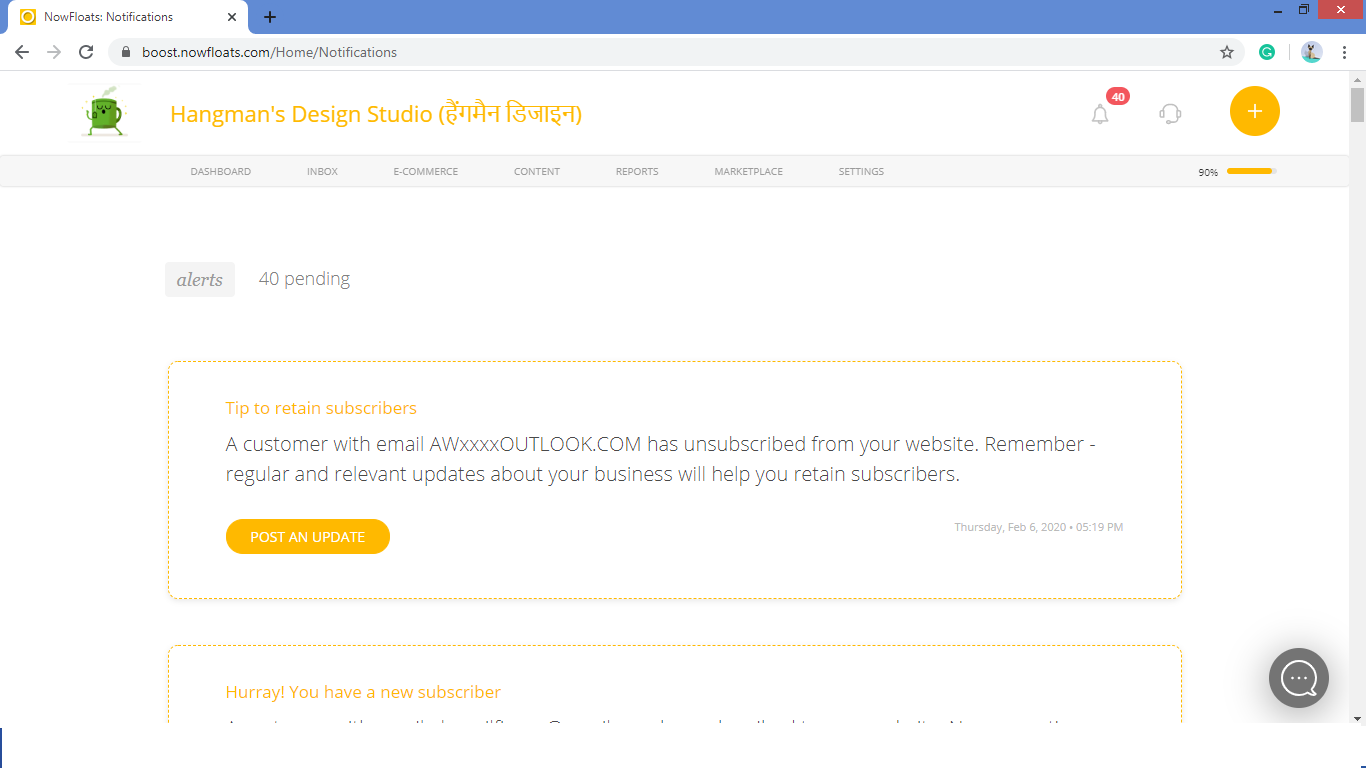Open the notifications bell icon
The image size is (1366, 768).
point(1100,114)
